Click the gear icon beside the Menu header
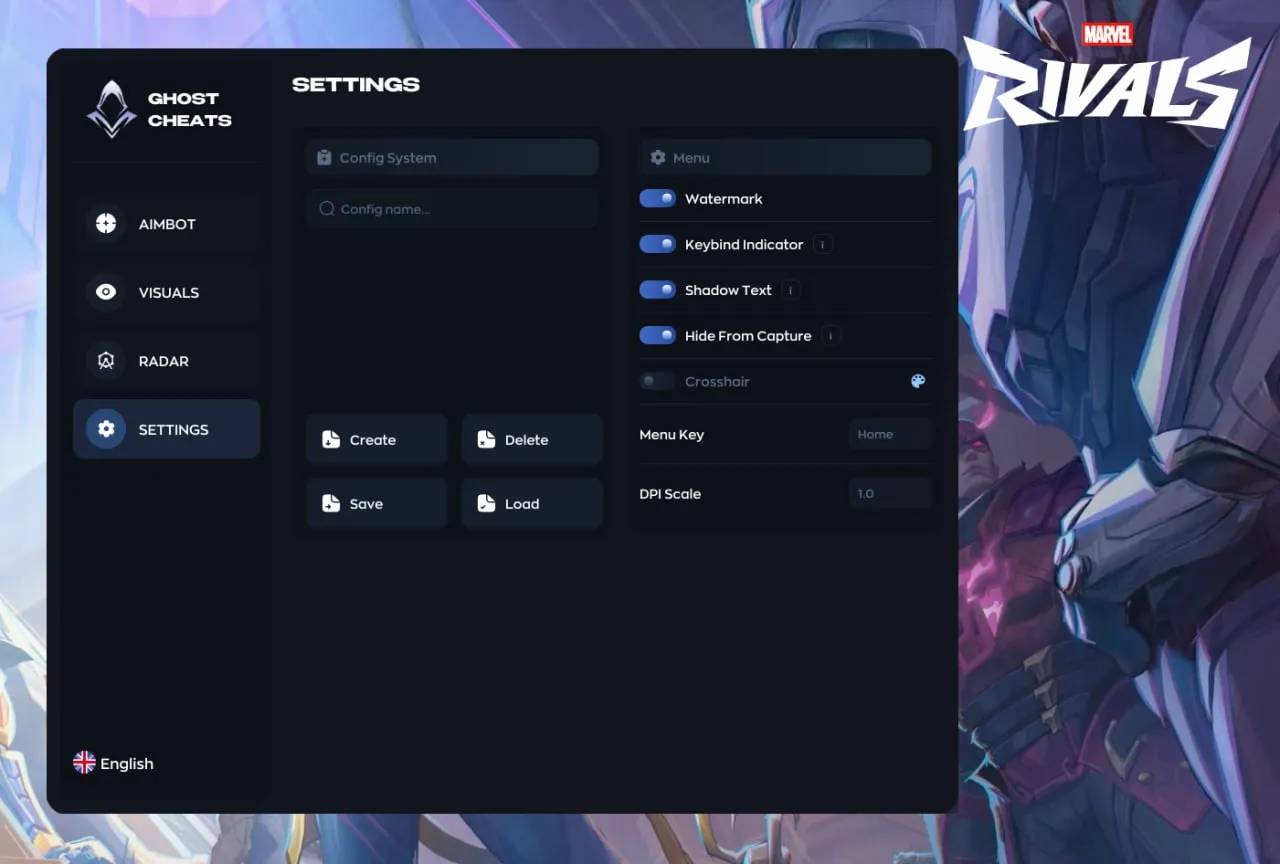Image resolution: width=1280 pixels, height=864 pixels. [x=658, y=157]
